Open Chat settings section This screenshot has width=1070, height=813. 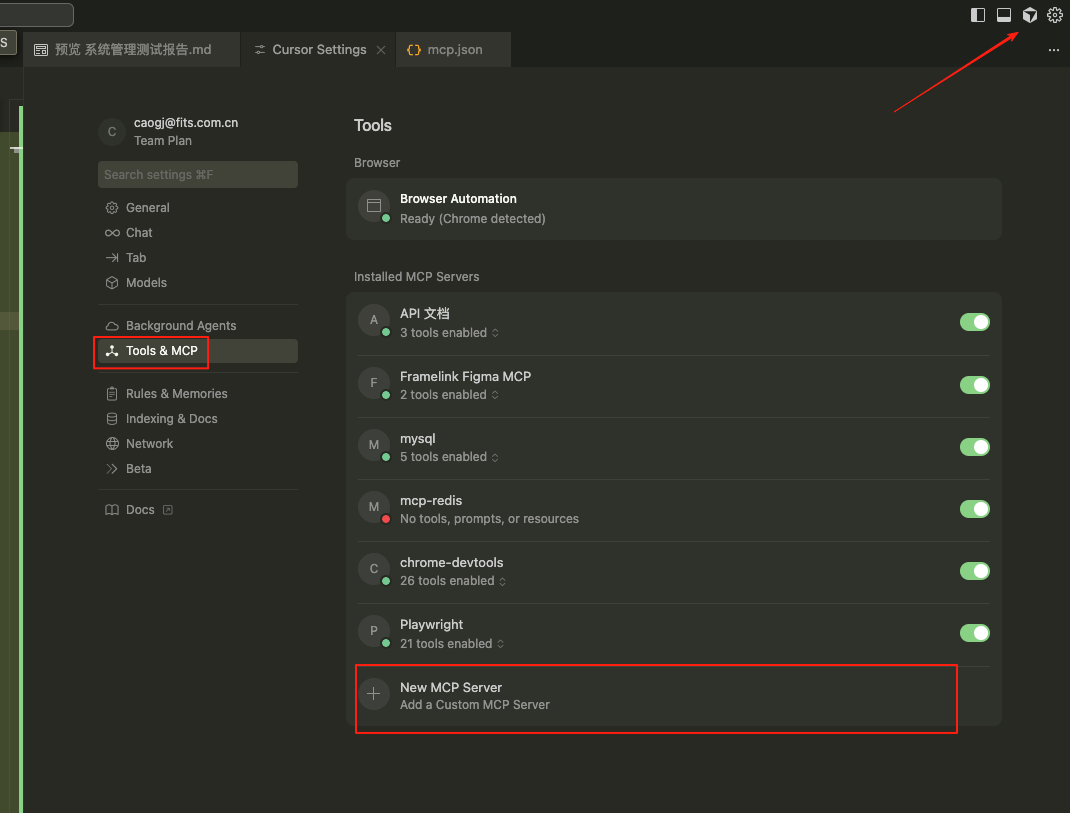point(198,233)
